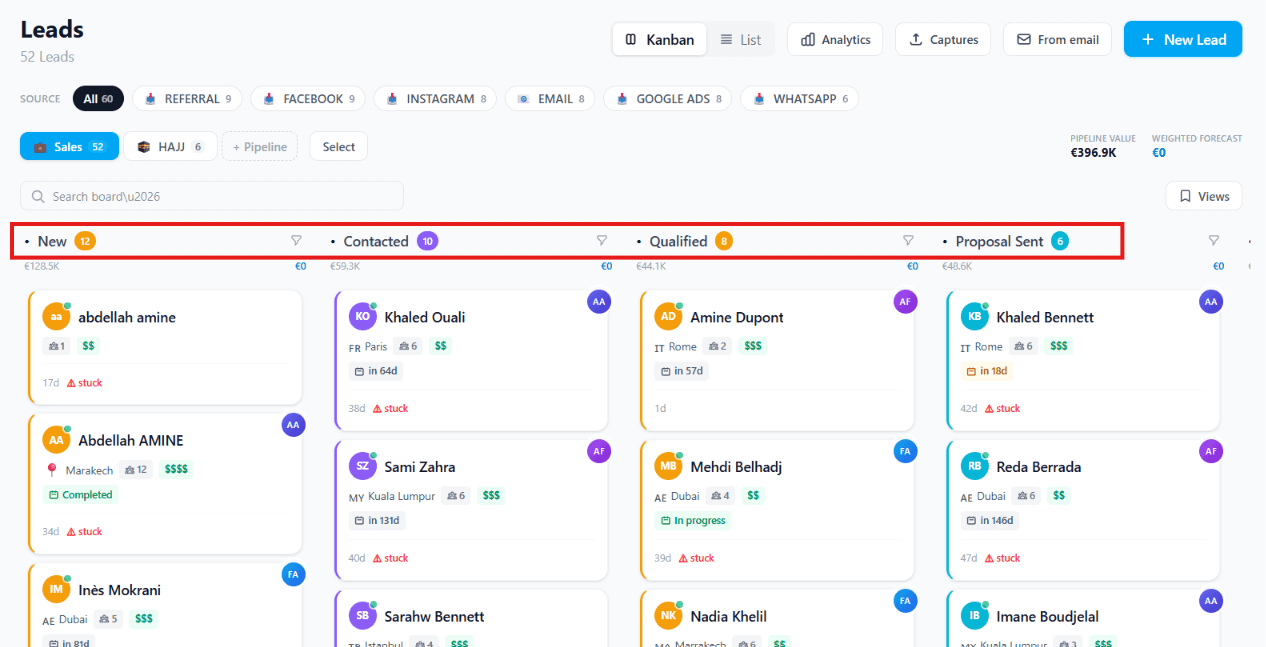Select the Sales pipeline tab
Viewport: 1266px width, 647px height.
point(69,147)
